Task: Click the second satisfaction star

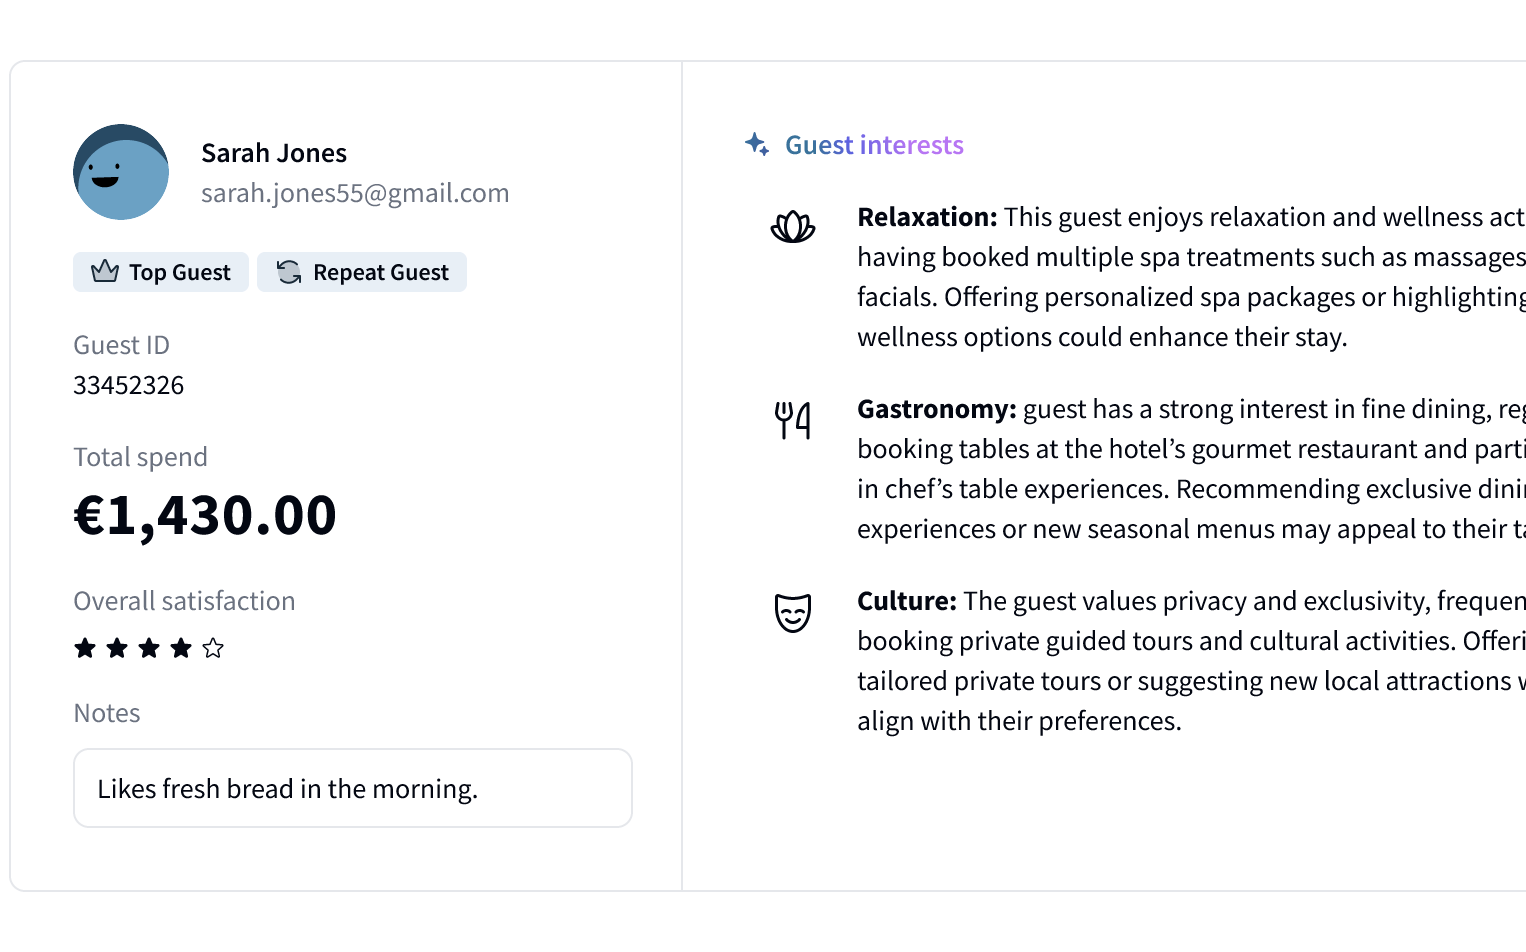Action: click(117, 648)
